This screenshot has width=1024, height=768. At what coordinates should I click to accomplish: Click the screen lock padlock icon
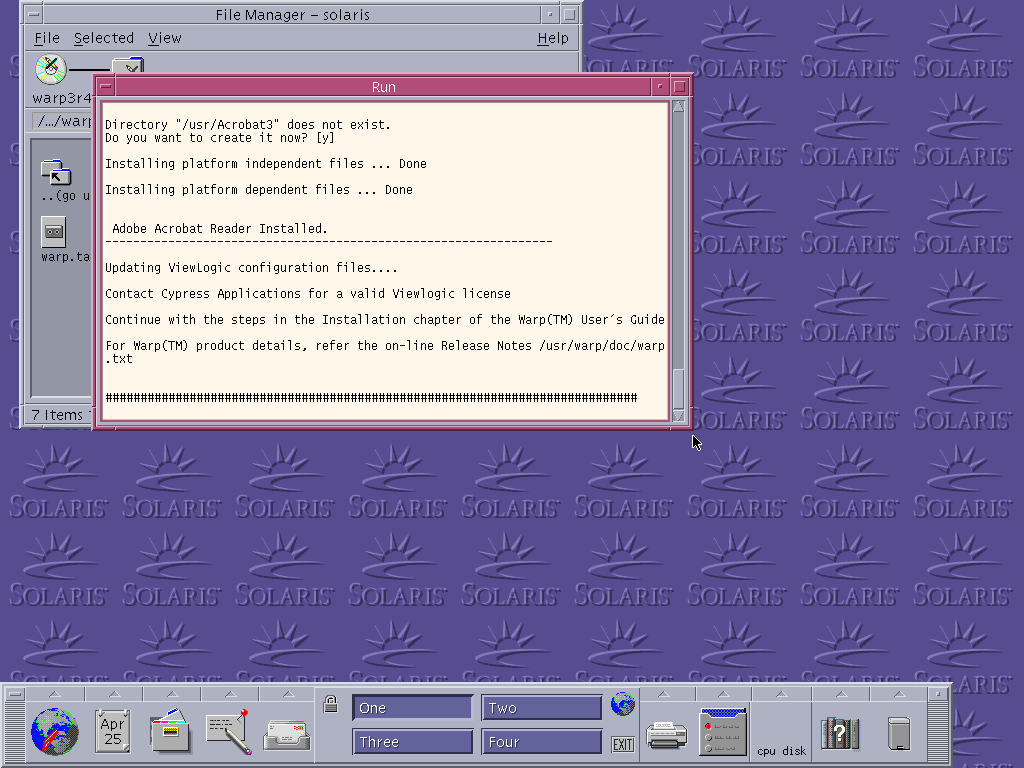(331, 704)
